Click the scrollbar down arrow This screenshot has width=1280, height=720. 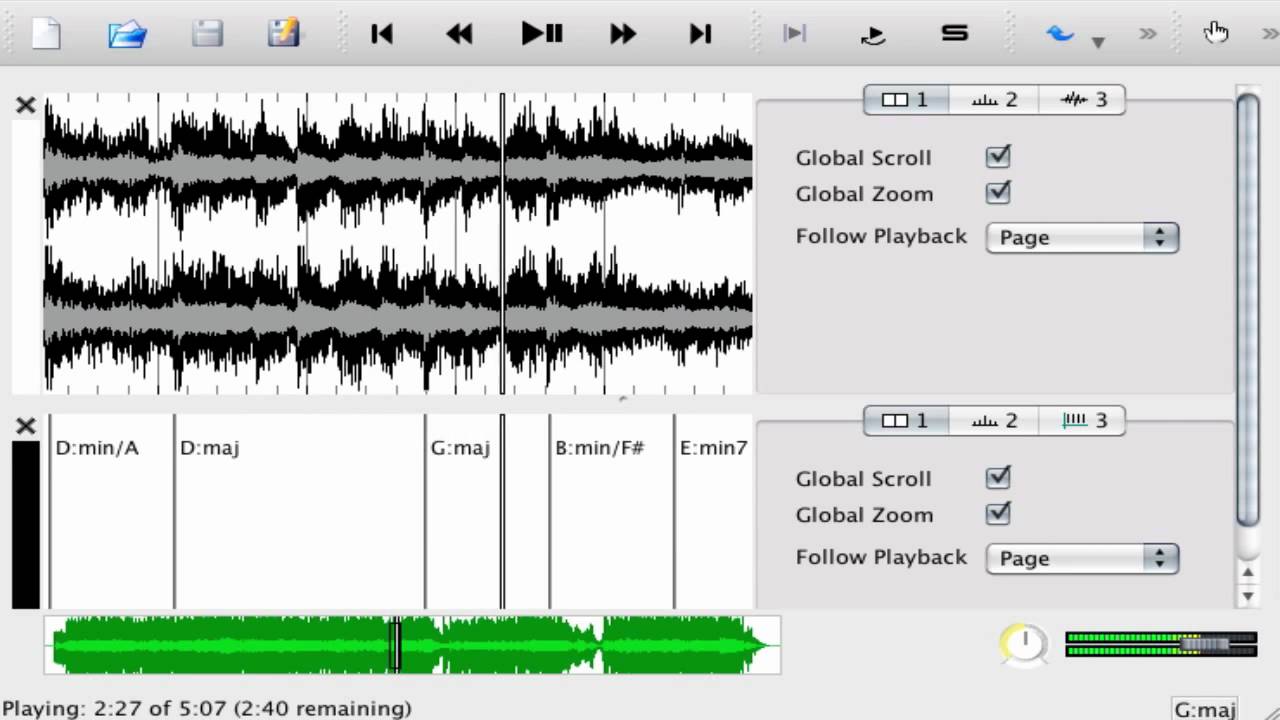point(1248,597)
